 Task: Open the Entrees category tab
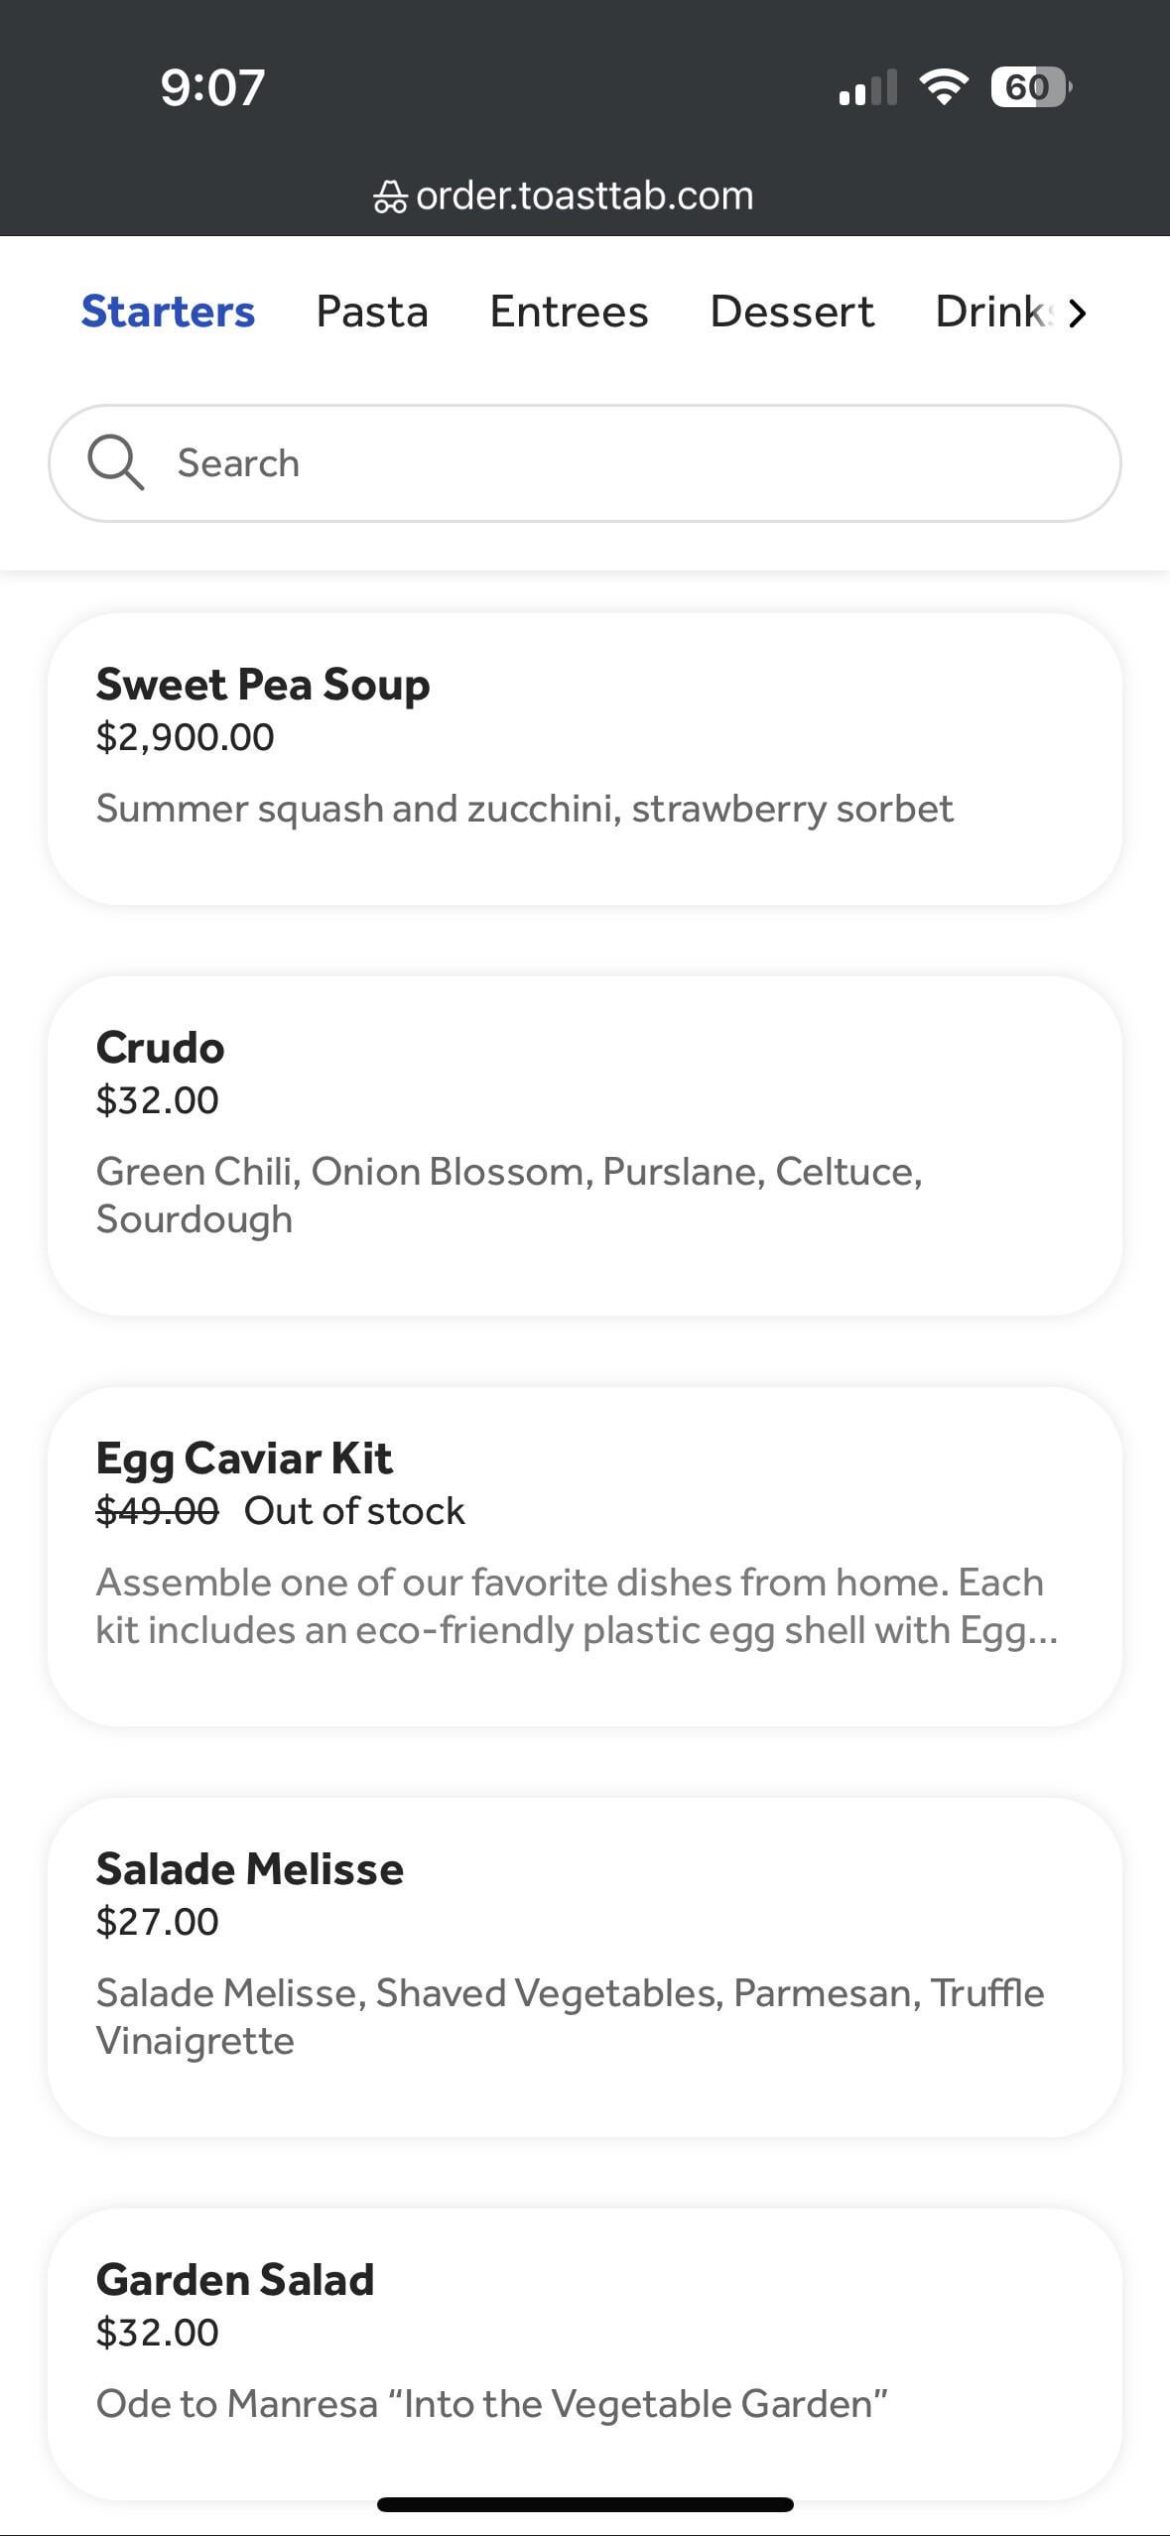(x=569, y=312)
